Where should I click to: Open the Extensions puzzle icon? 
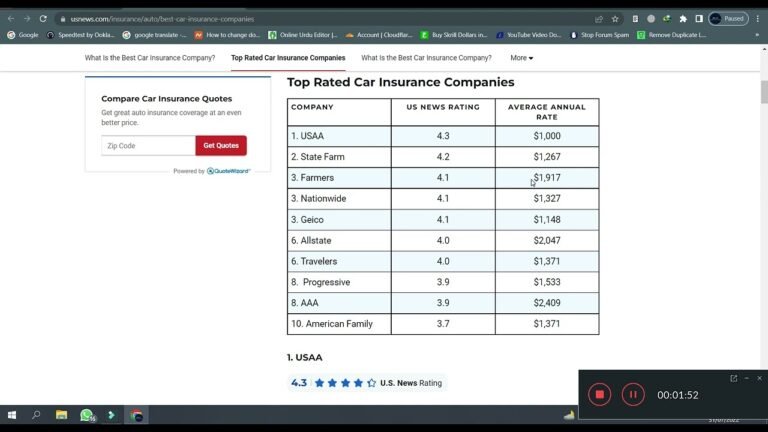pyautogui.click(x=683, y=19)
